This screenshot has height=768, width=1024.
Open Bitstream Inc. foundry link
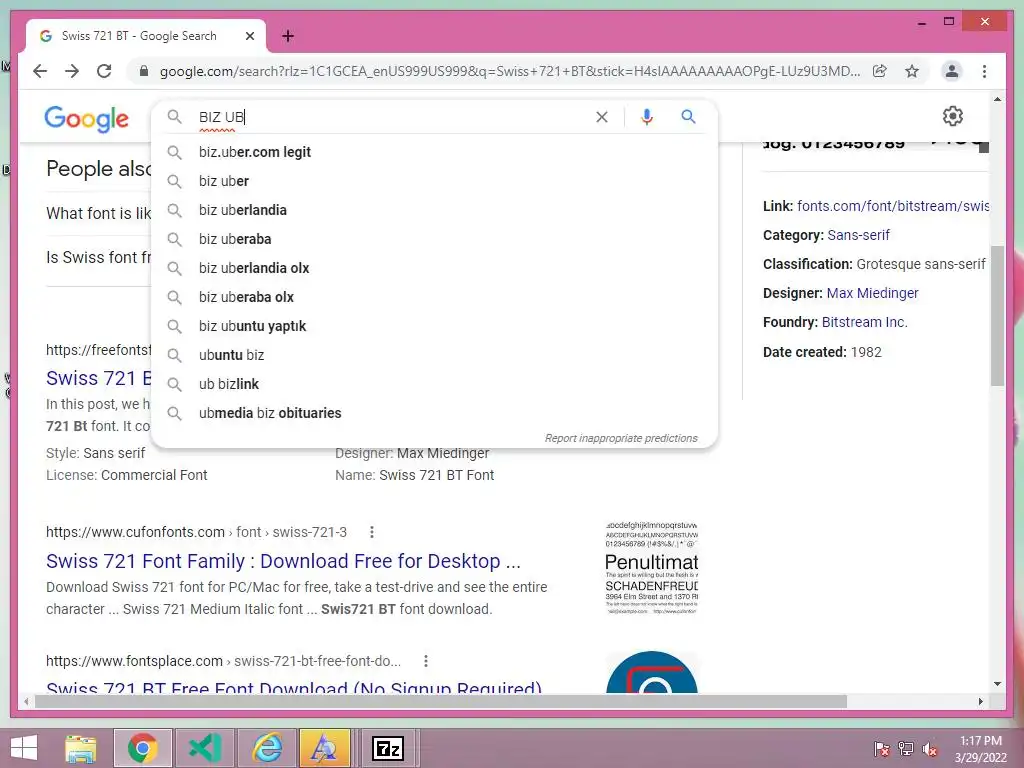coord(865,323)
